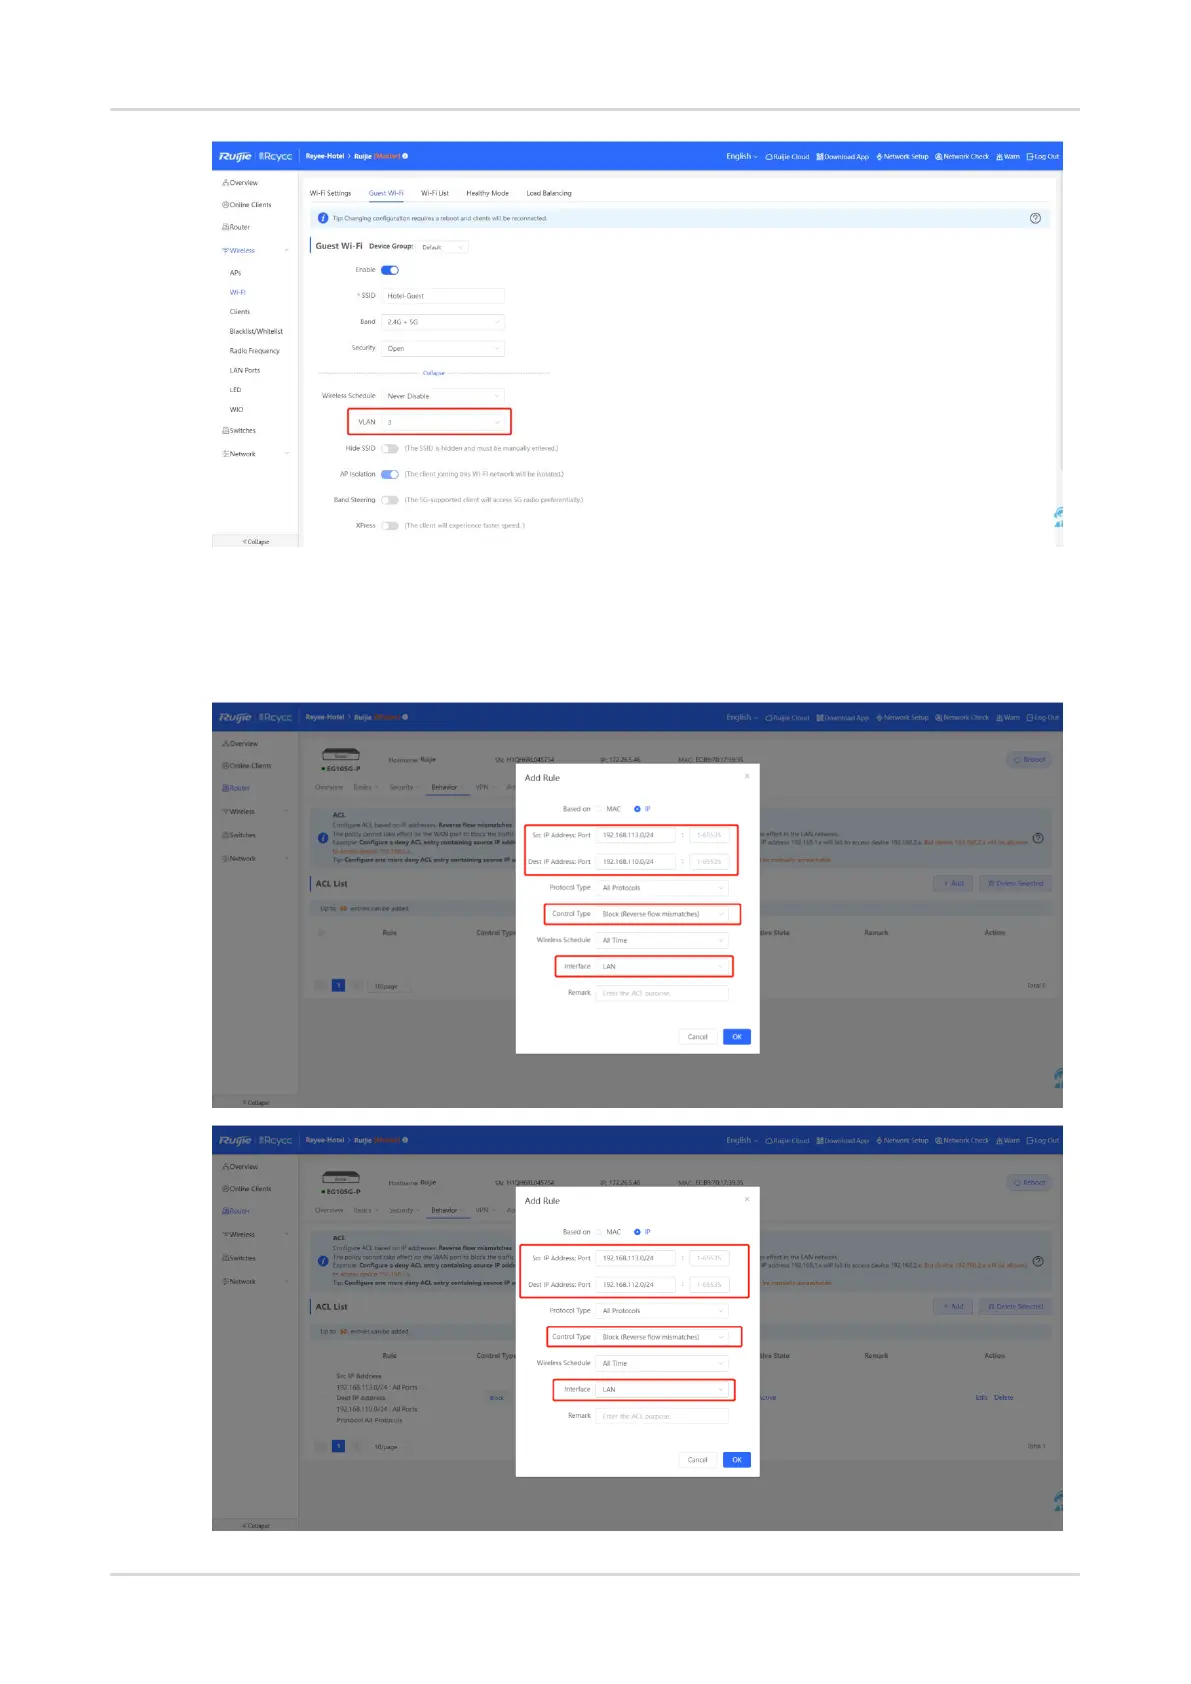The width and height of the screenshot is (1191, 1684).
Task: Click Ruijie Cloud icon on Guest Wi-Fi page header
Action: point(769,157)
